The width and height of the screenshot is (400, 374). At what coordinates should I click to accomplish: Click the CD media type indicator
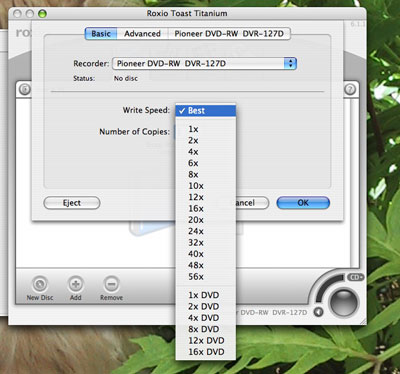click(356, 277)
